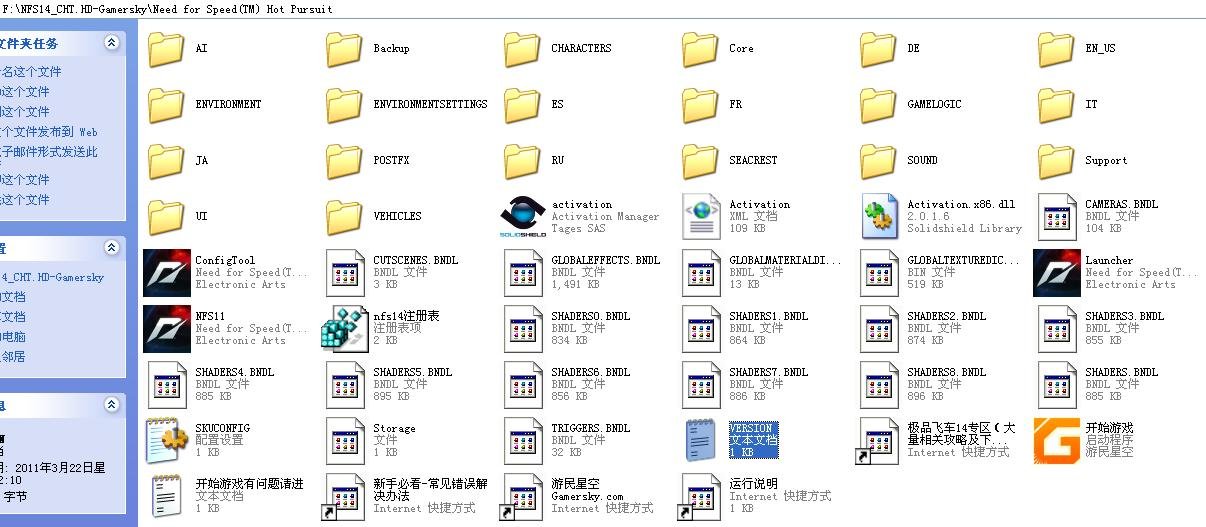
Task: Select the Launcher Need for Speed icon
Action: (1056, 273)
